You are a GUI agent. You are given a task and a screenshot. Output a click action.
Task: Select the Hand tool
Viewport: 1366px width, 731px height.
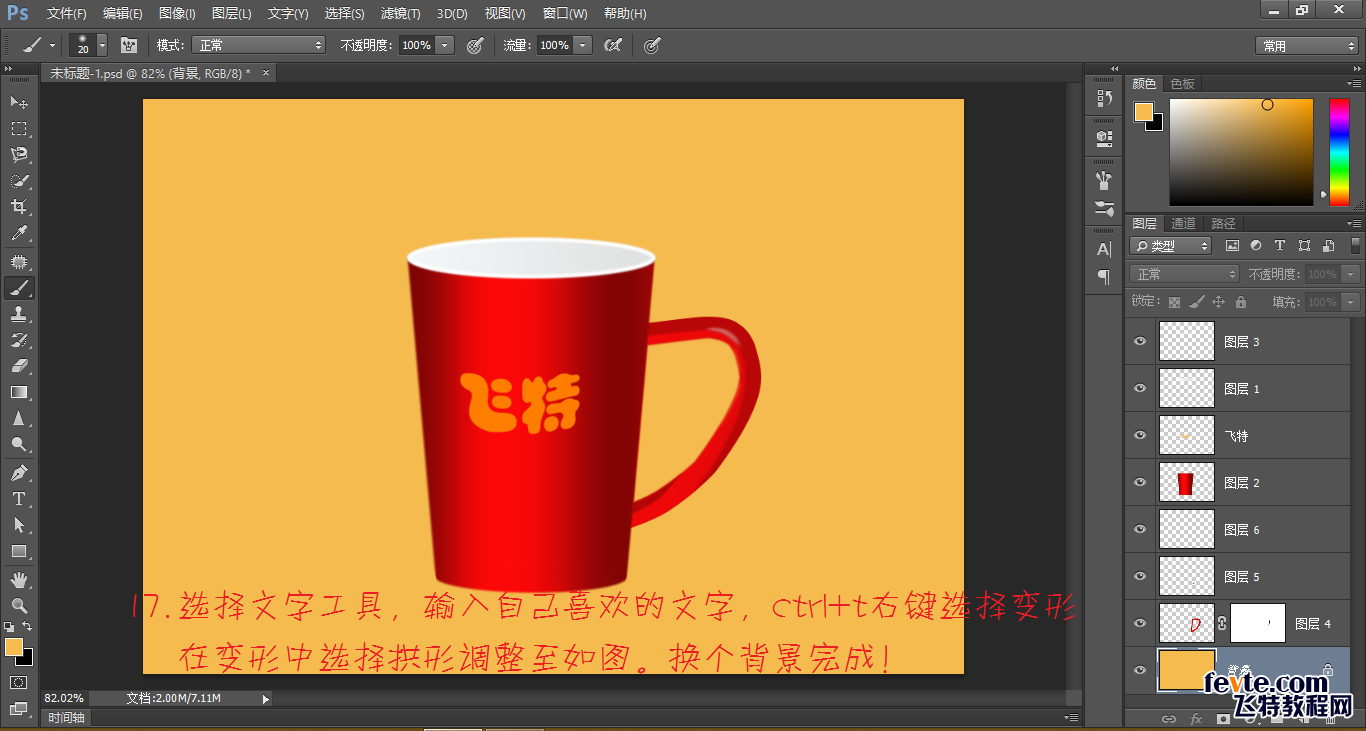click(19, 579)
